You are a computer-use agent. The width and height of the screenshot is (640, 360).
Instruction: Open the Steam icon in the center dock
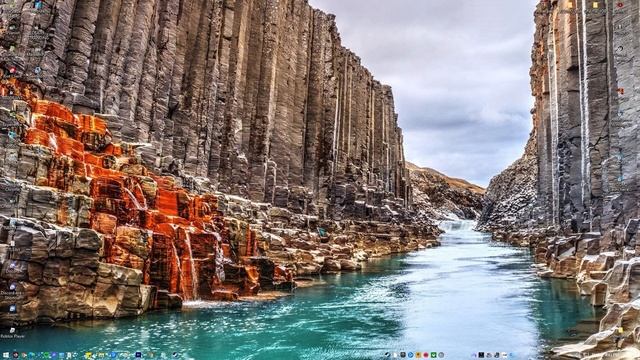click(387, 355)
